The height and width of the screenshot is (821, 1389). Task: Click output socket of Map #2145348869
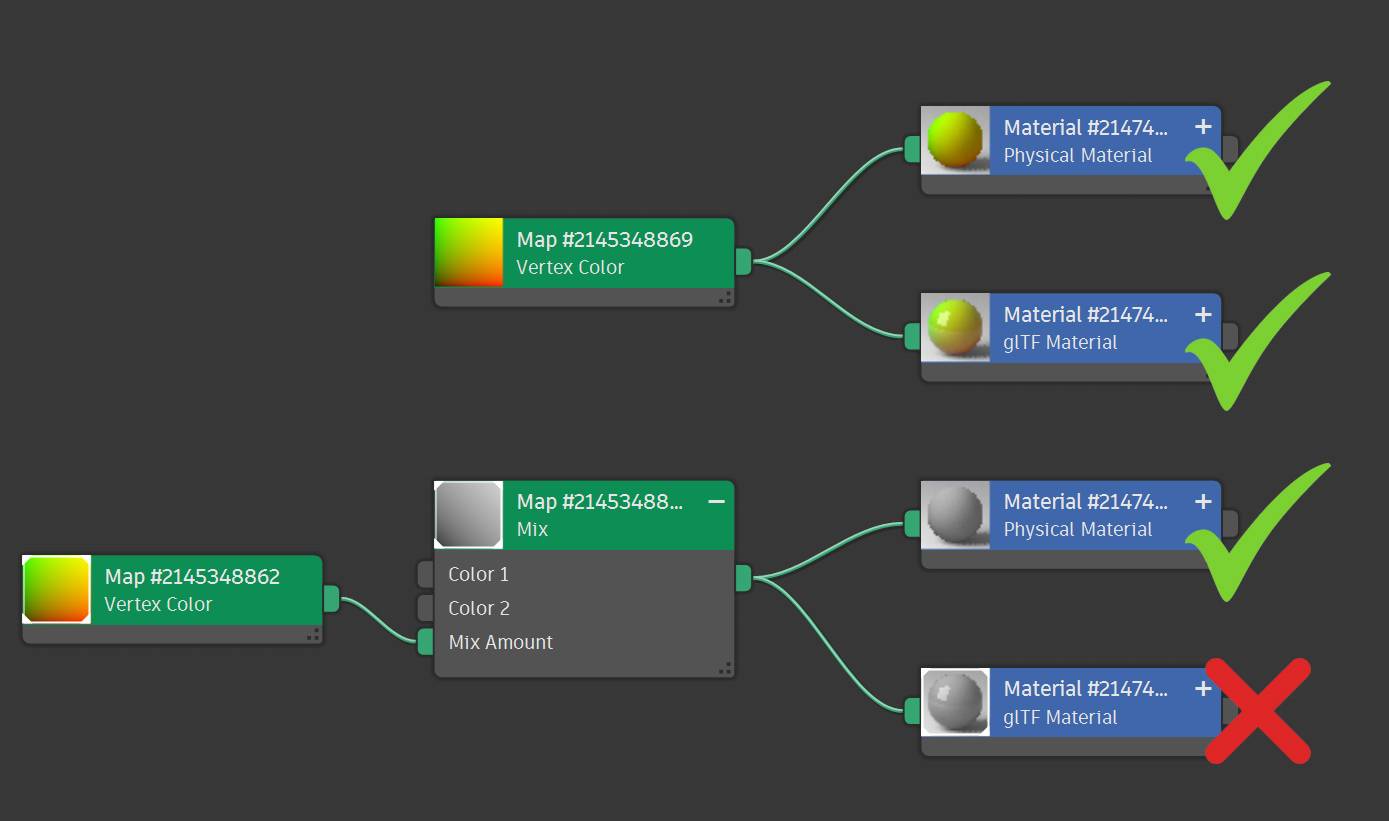(x=743, y=262)
